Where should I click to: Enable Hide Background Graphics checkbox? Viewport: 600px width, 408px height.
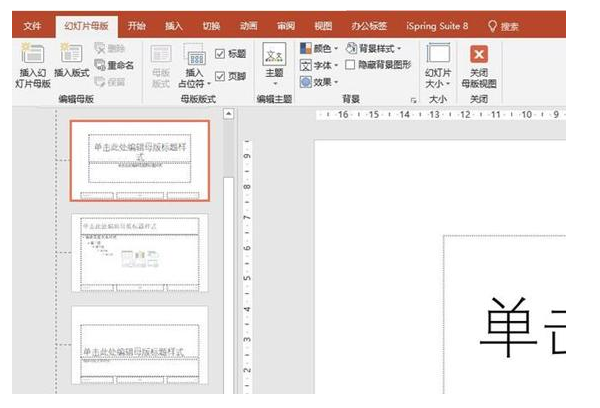coord(350,65)
